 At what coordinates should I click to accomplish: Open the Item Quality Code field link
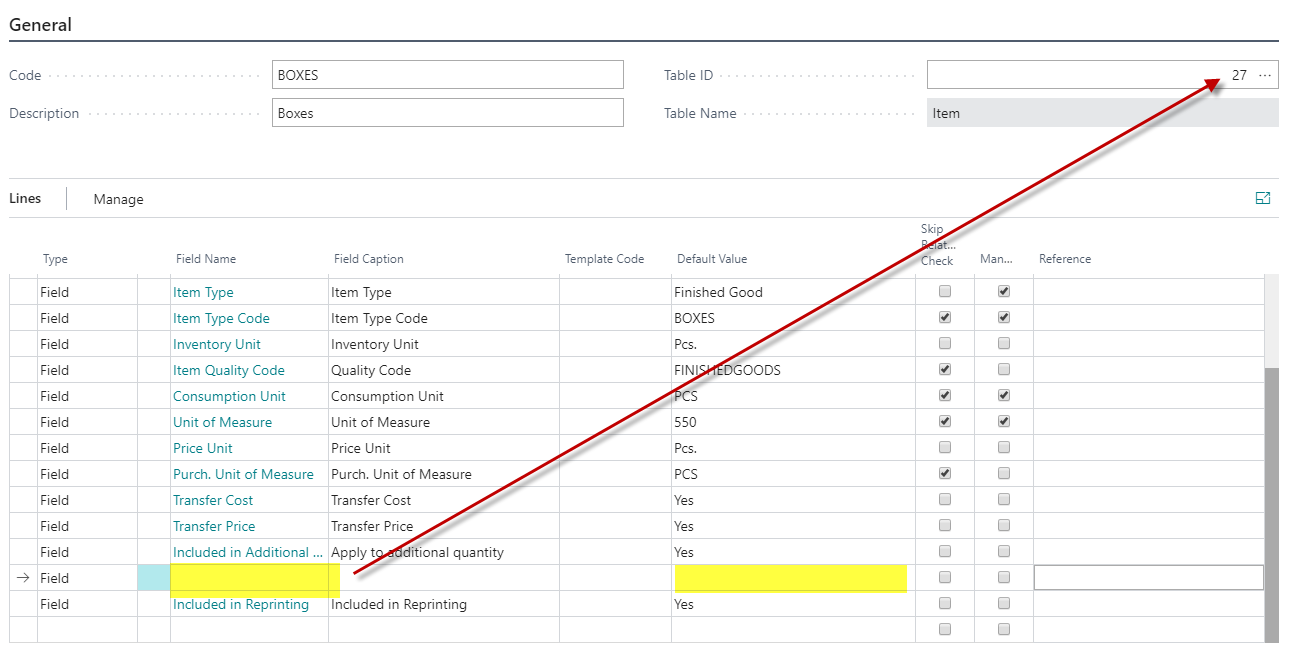(229, 370)
